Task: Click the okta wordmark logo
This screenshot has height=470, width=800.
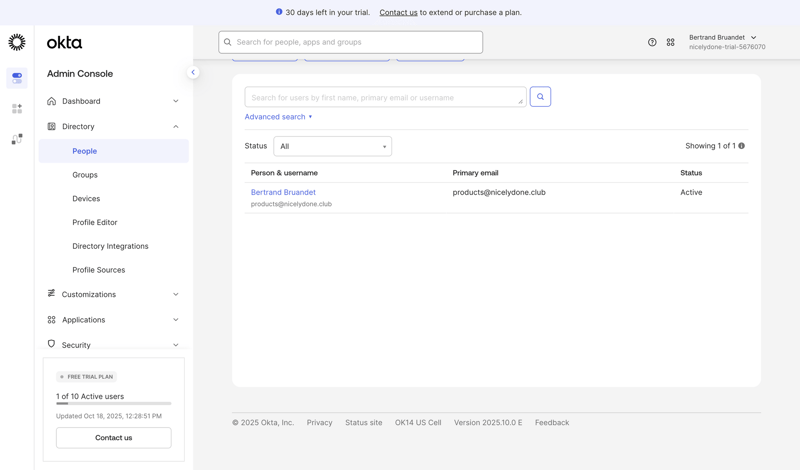Action: tap(64, 43)
